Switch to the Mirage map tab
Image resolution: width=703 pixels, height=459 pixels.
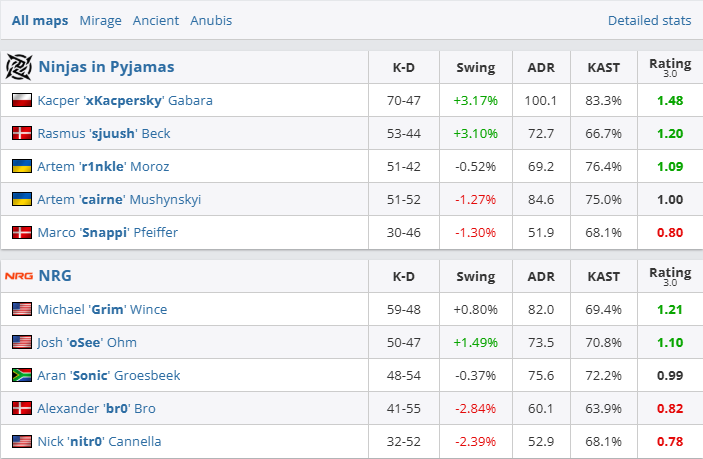click(x=100, y=20)
